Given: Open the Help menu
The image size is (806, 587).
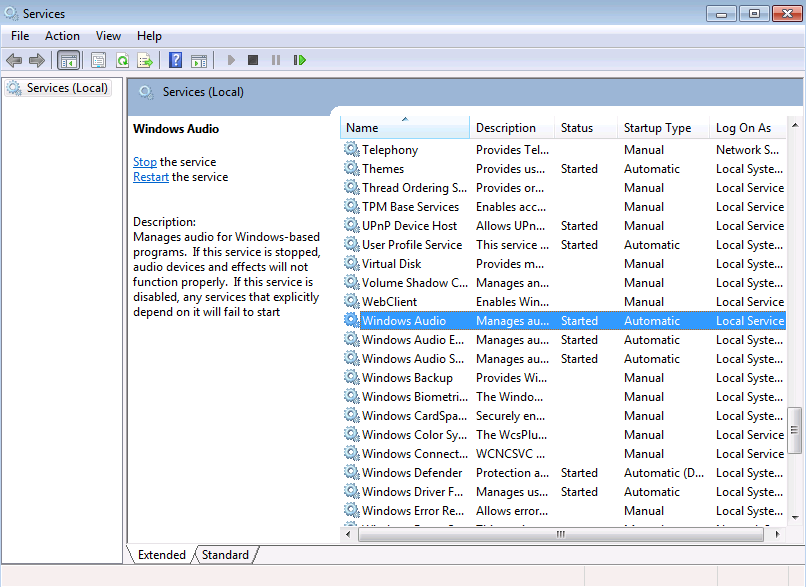Looking at the screenshot, I should (x=149, y=36).
